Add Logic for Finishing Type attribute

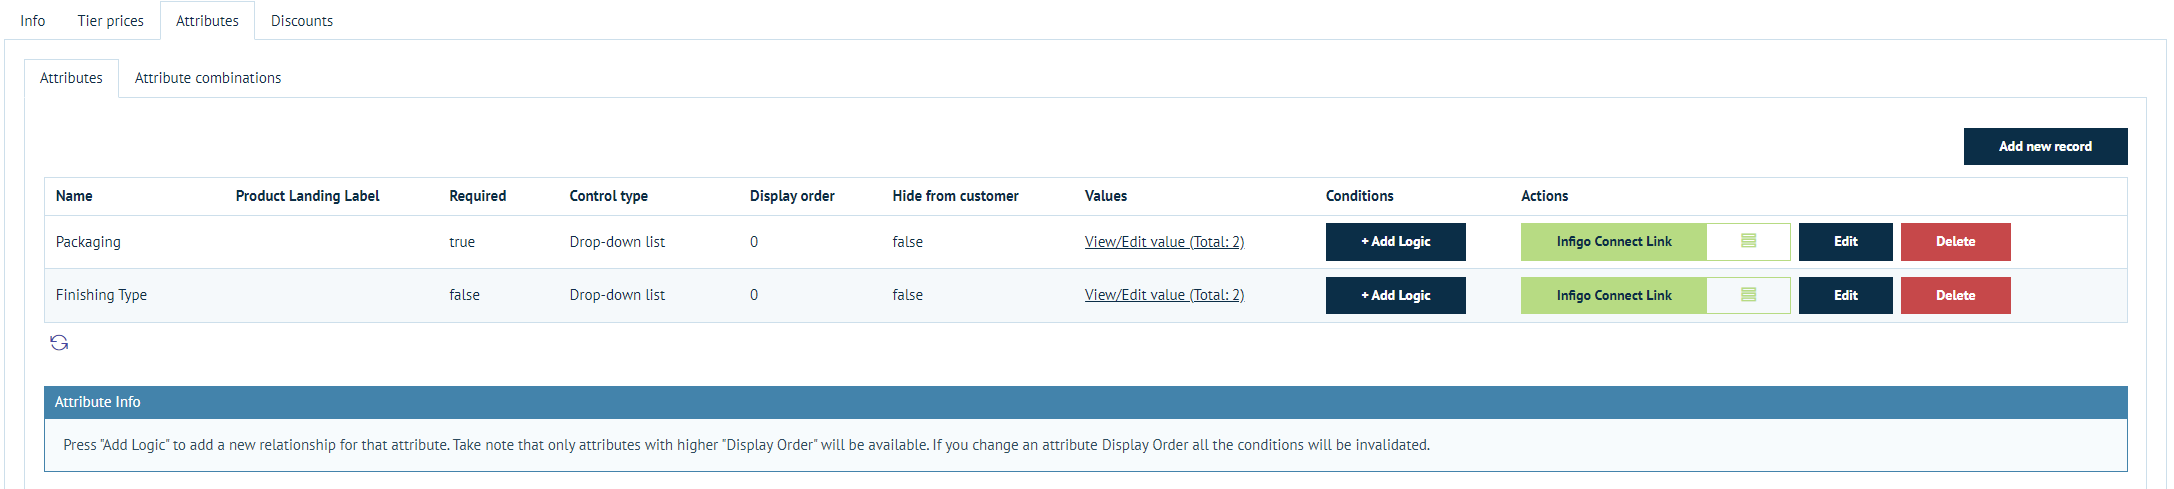point(1395,296)
